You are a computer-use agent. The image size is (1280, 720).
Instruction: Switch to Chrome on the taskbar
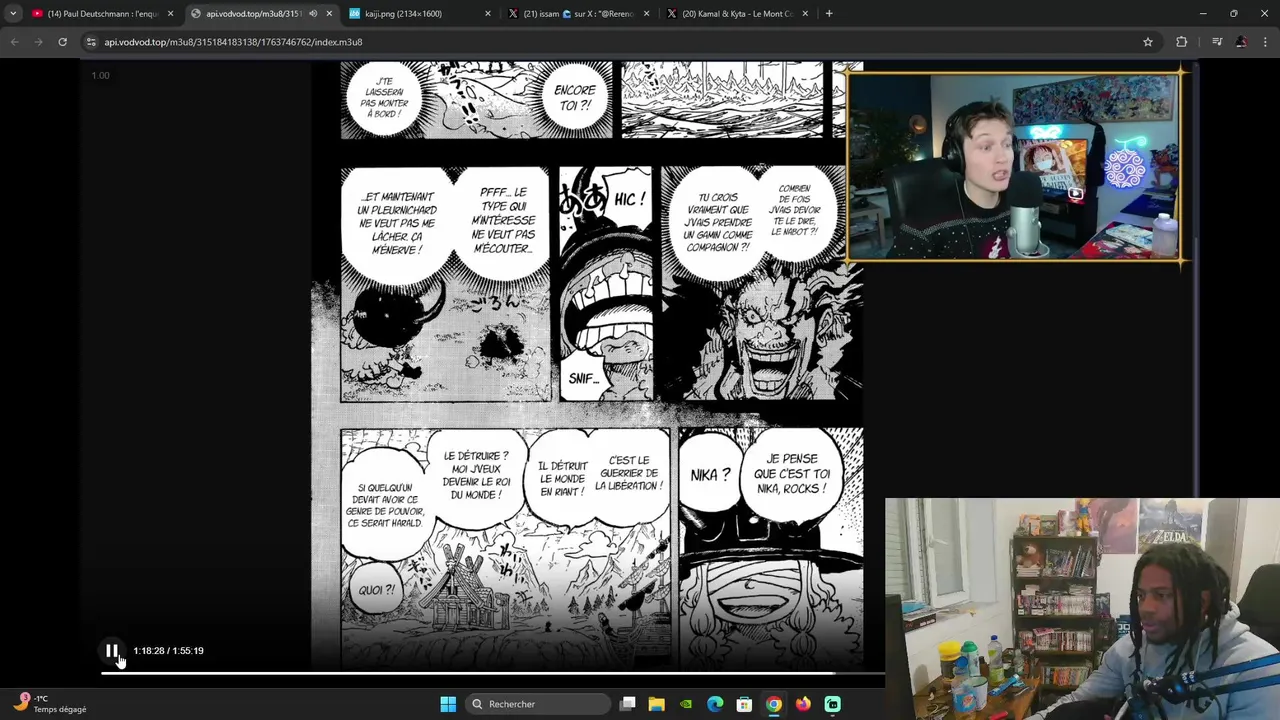(774, 704)
